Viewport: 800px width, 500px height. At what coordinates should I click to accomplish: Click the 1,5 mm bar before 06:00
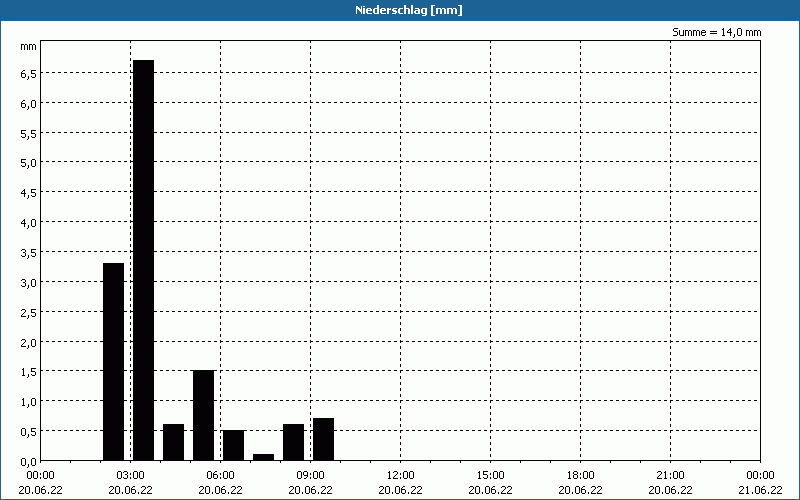pyautogui.click(x=204, y=415)
